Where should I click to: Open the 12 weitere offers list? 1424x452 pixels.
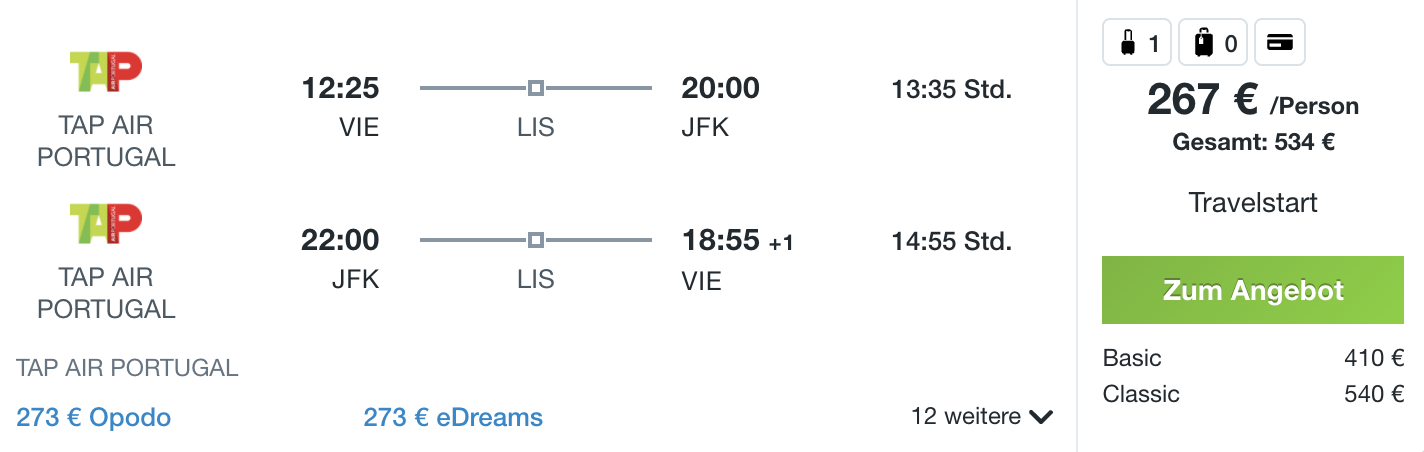pos(982,416)
